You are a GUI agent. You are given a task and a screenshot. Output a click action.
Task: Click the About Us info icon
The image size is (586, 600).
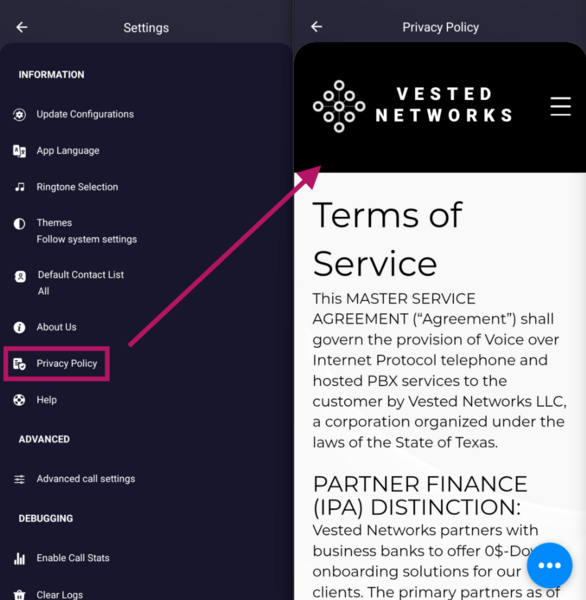point(20,327)
